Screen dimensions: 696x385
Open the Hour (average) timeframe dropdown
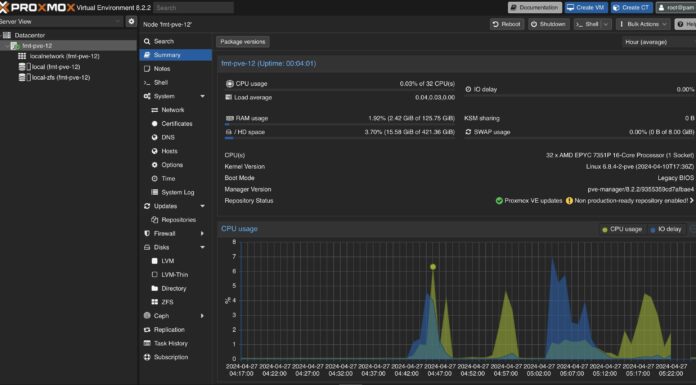(659, 42)
